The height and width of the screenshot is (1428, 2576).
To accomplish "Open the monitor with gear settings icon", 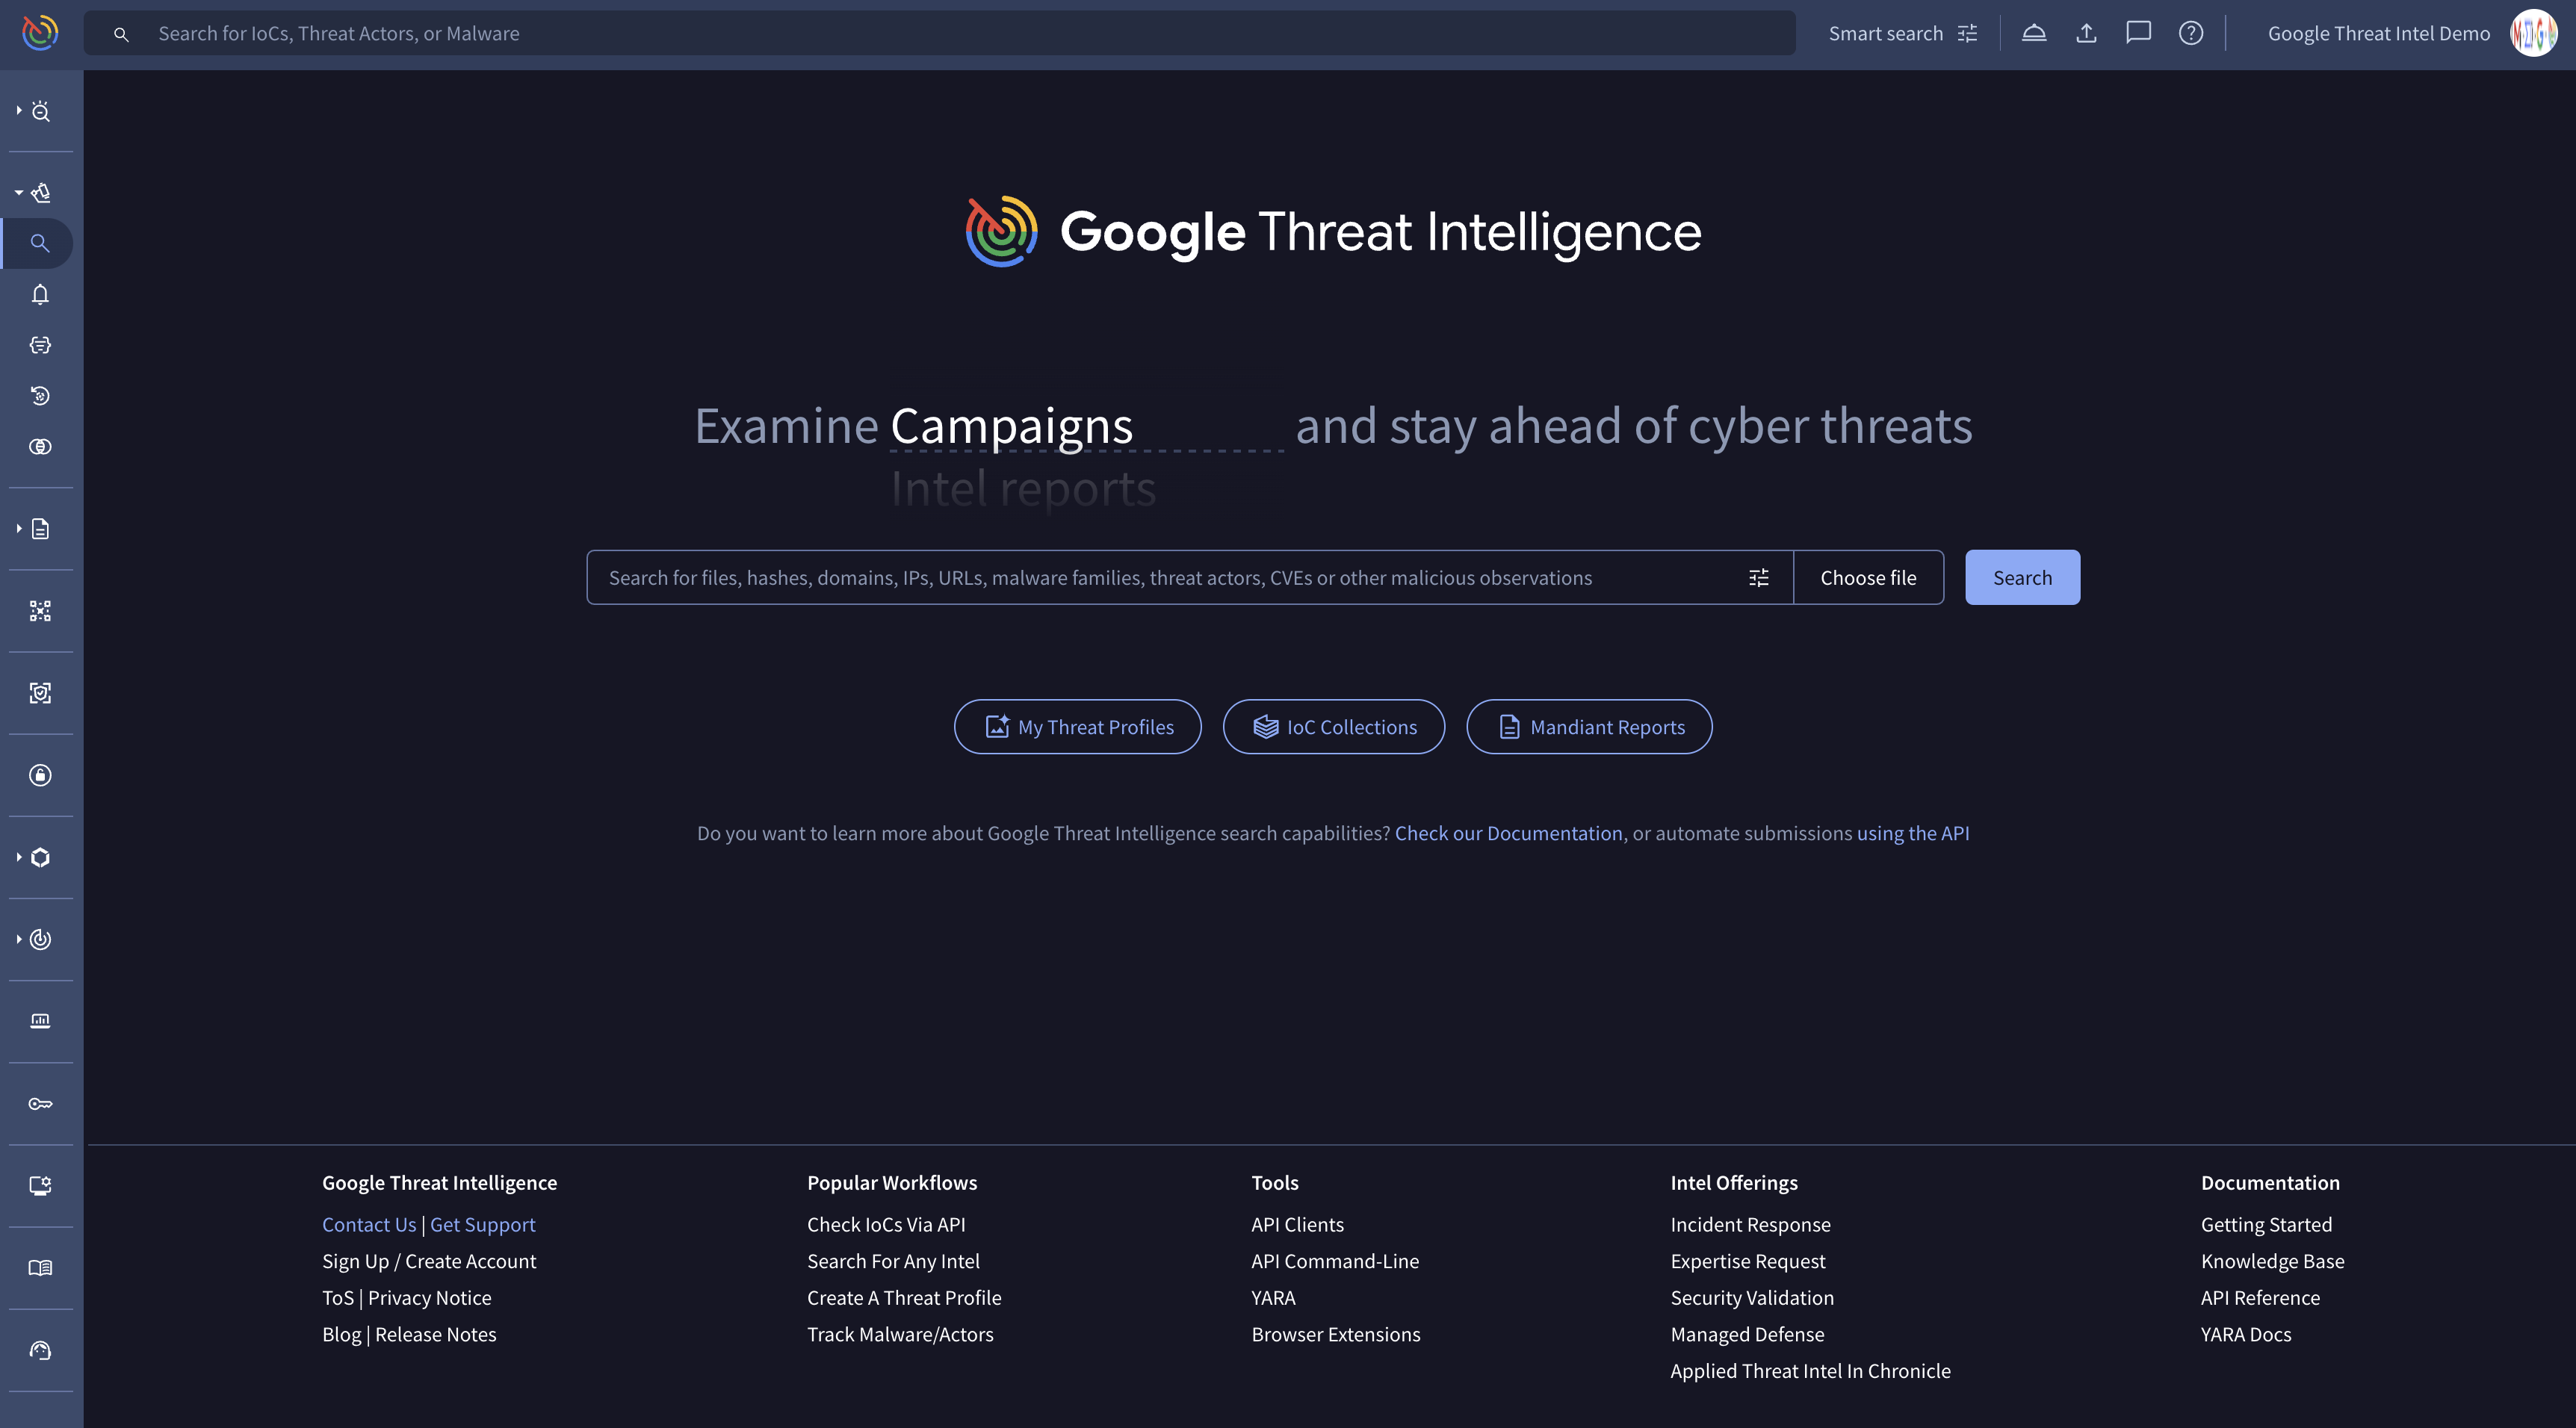I will click(40, 1186).
